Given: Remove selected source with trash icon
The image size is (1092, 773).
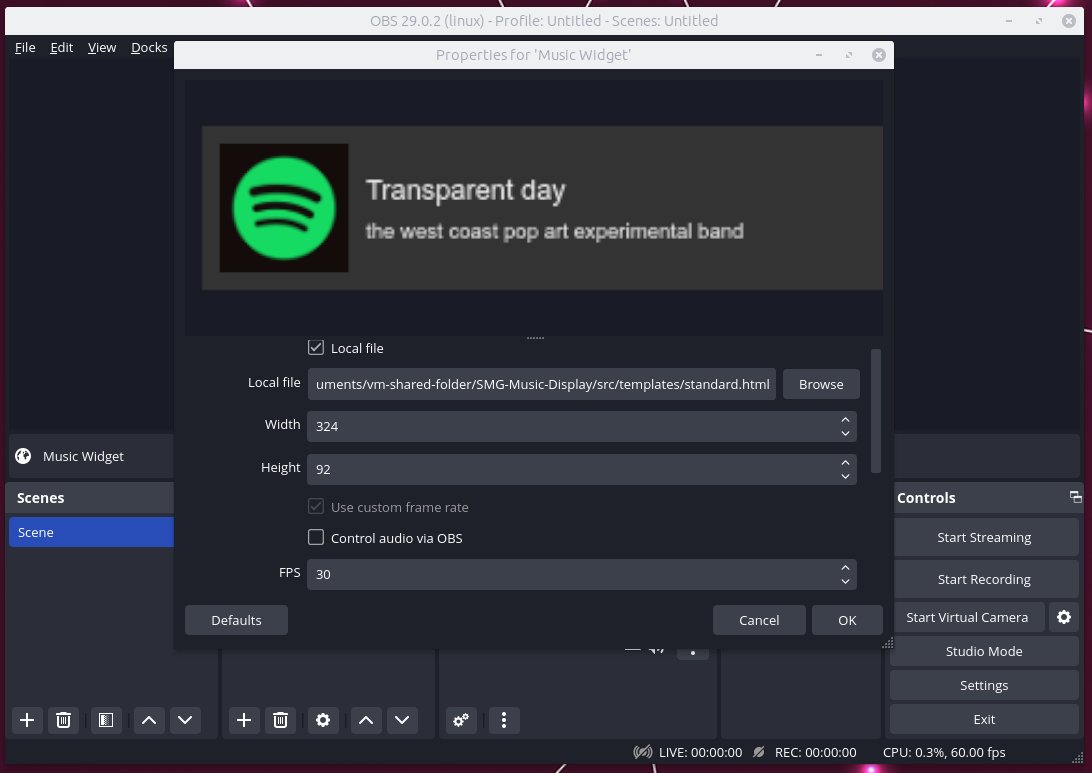Looking at the screenshot, I should (x=280, y=720).
